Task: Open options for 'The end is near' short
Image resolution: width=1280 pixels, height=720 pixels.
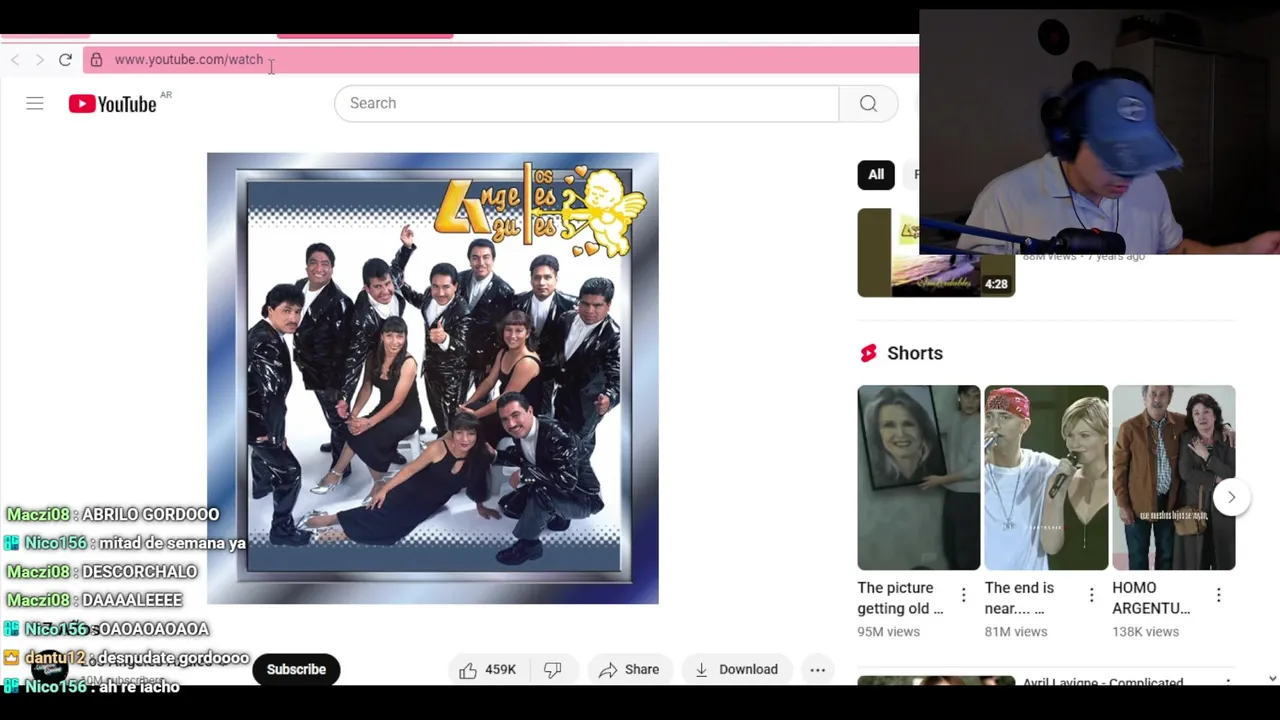Action: click(1091, 595)
